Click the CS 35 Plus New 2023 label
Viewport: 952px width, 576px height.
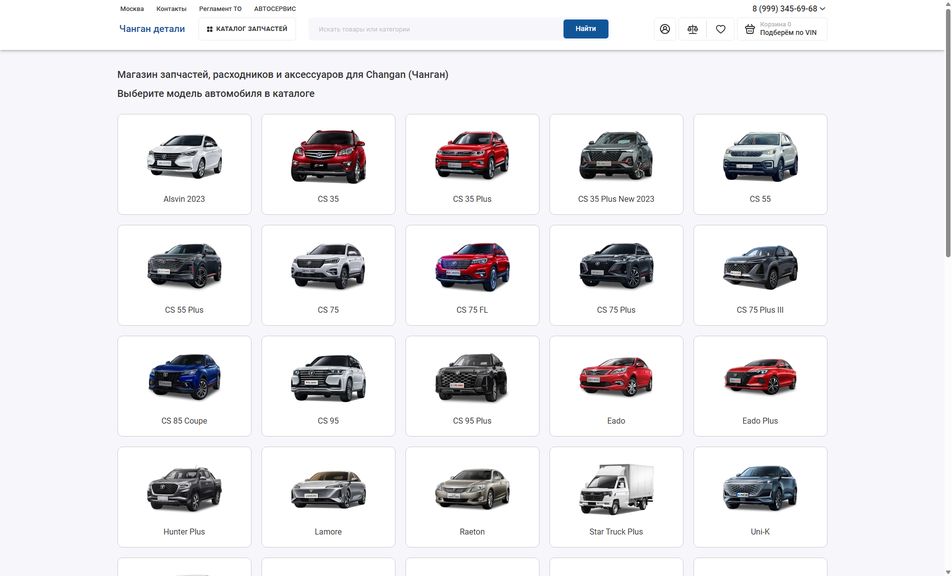[616, 199]
